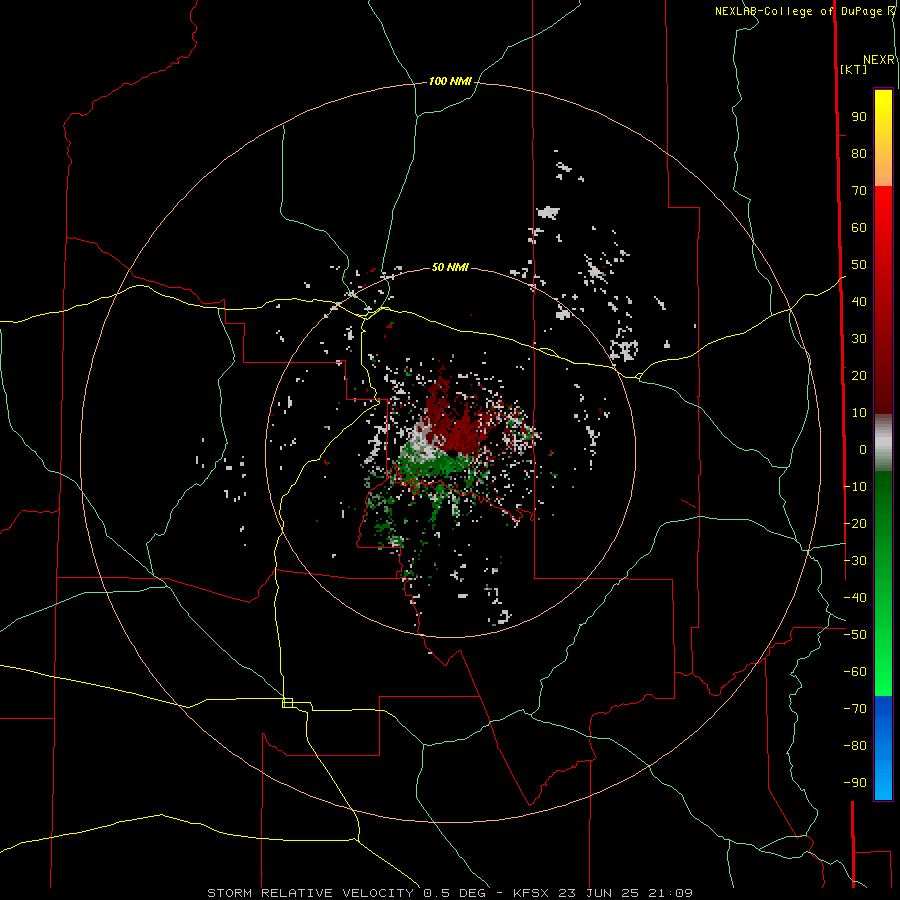
Task: Click the positive "40" scale value
Action: [859, 302]
